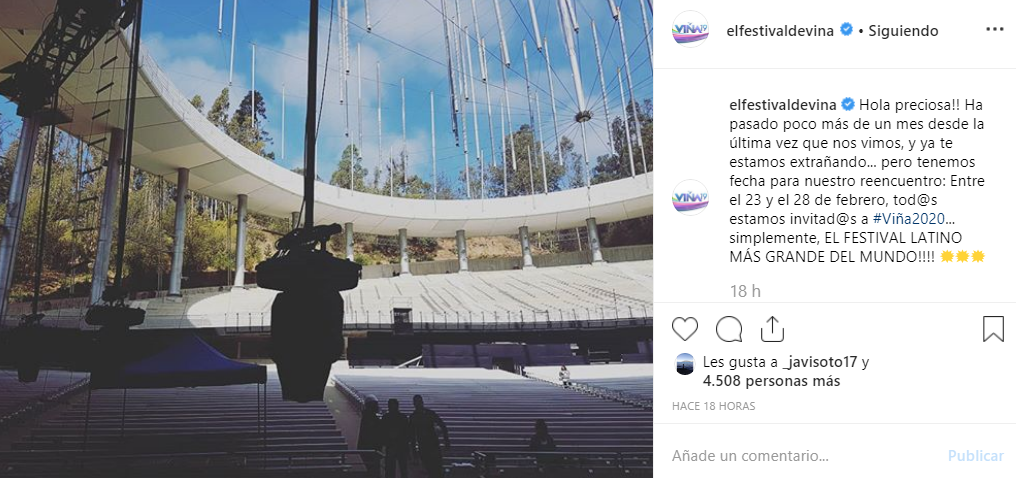Screen dimensions: 1016x478
Task: Focus the Añade un comentario field
Action: (803, 455)
